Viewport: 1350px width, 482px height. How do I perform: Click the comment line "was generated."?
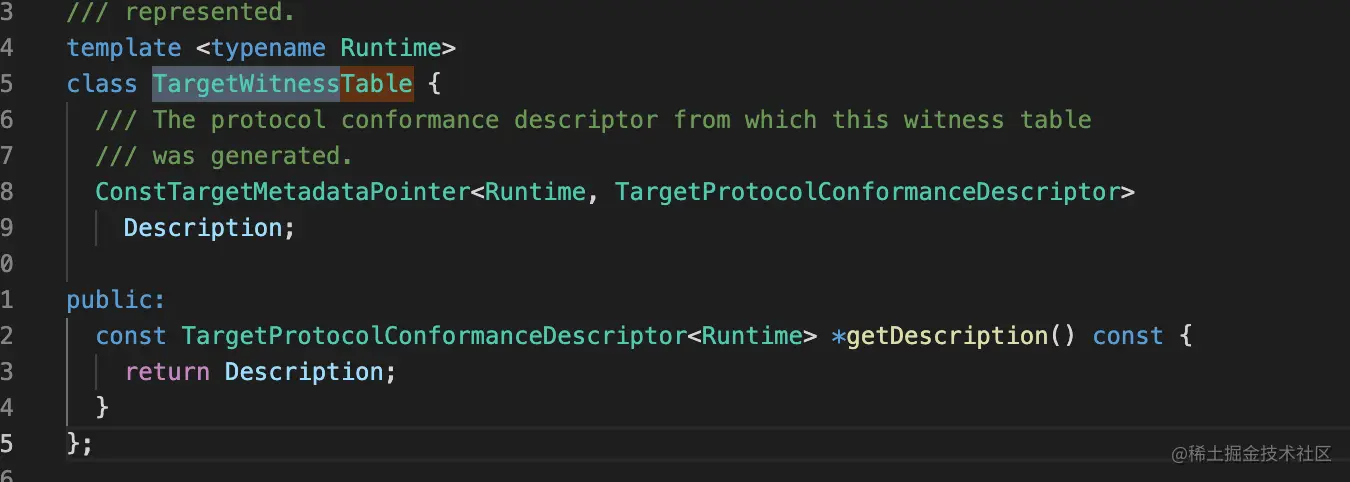(x=224, y=155)
